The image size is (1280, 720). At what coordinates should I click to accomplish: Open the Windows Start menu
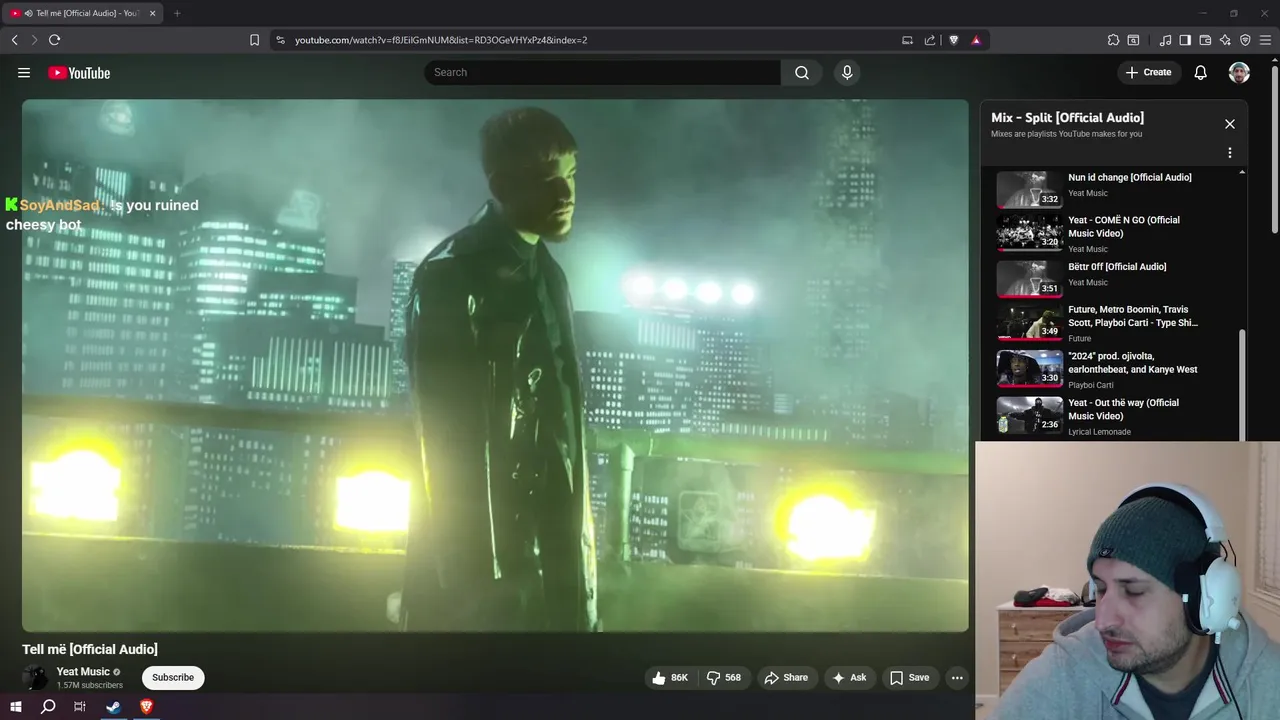coord(16,707)
